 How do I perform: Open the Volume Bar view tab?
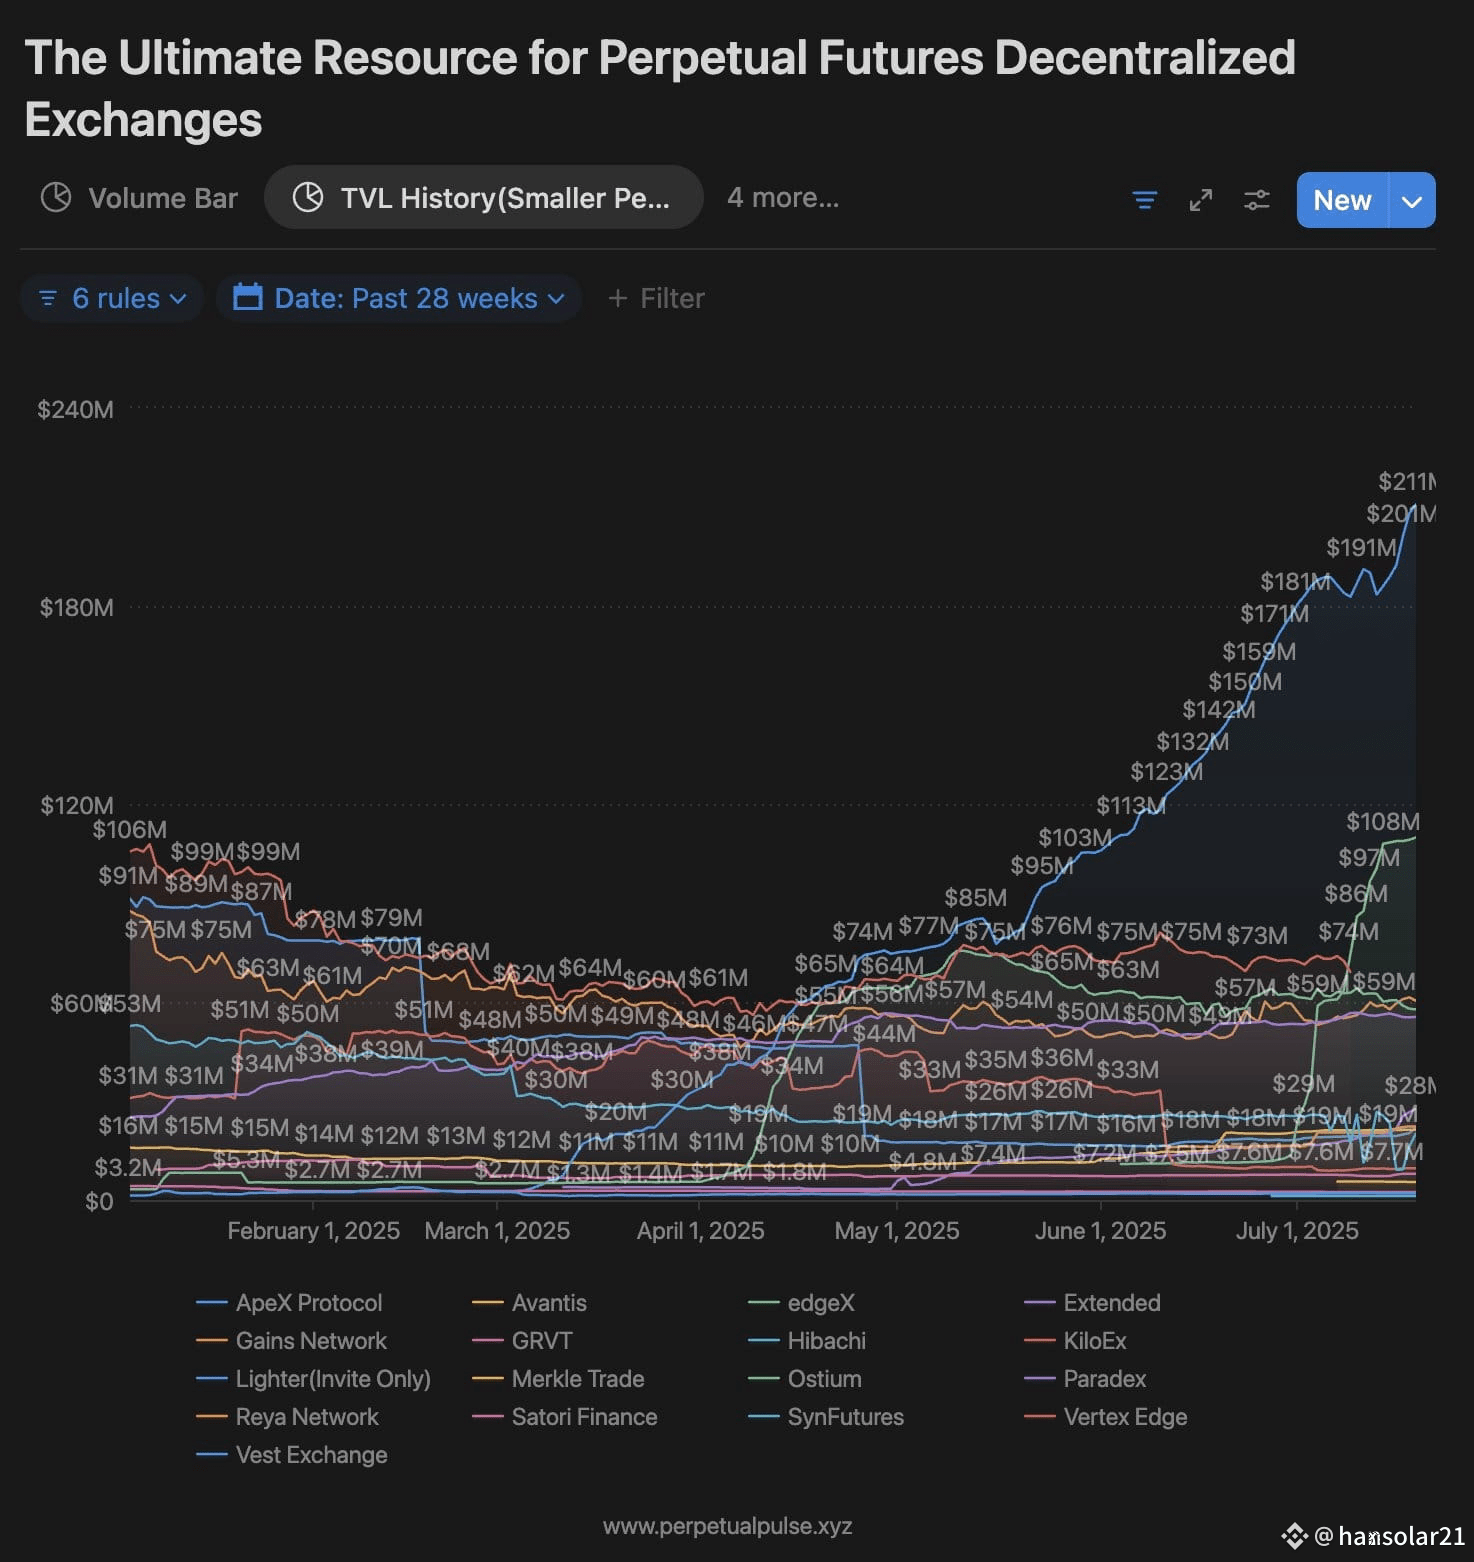tap(139, 198)
